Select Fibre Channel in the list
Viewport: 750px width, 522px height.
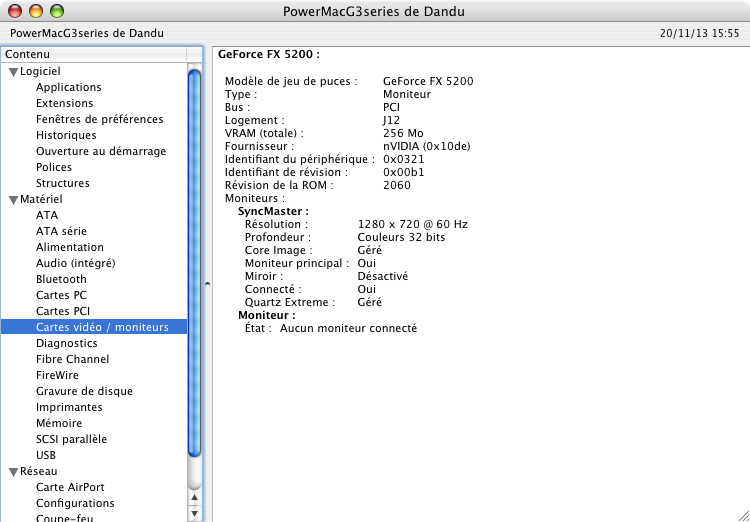(72, 359)
